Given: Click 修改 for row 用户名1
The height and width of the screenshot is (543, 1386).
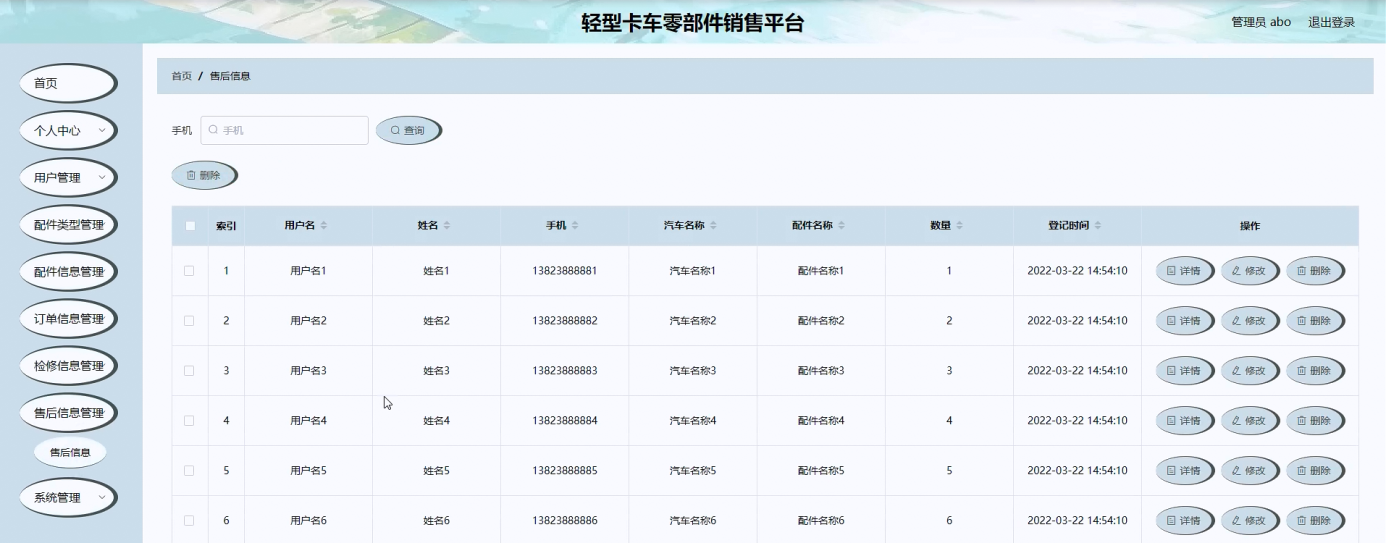Looking at the screenshot, I should pos(1249,271).
